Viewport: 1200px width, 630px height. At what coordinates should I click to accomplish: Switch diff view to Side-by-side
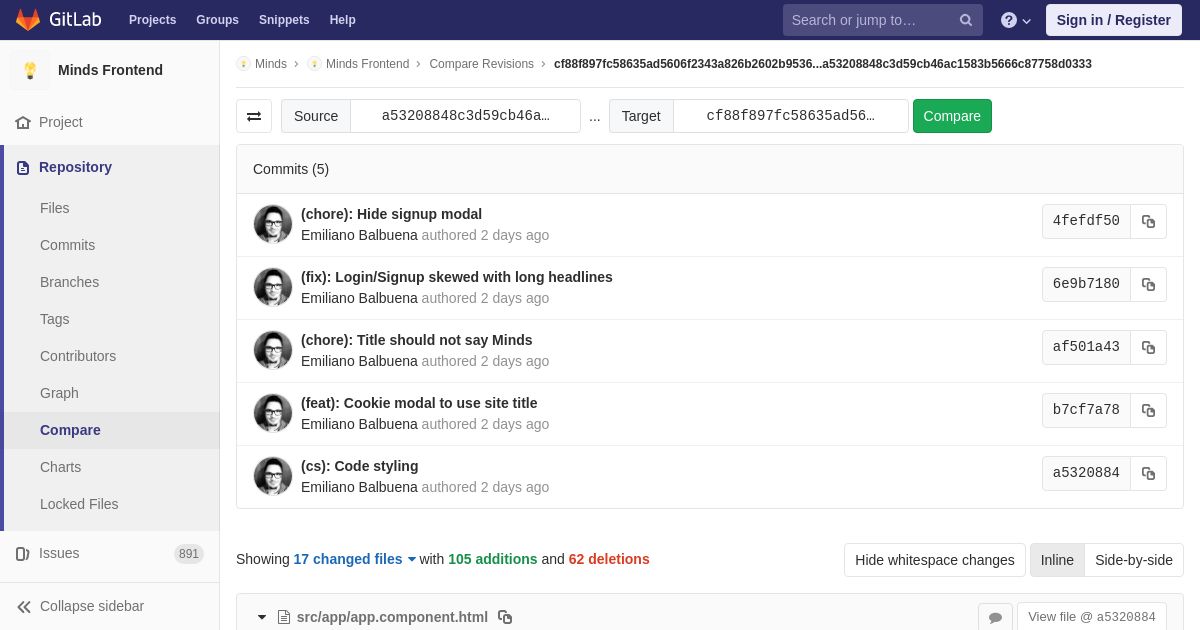(x=1133, y=560)
